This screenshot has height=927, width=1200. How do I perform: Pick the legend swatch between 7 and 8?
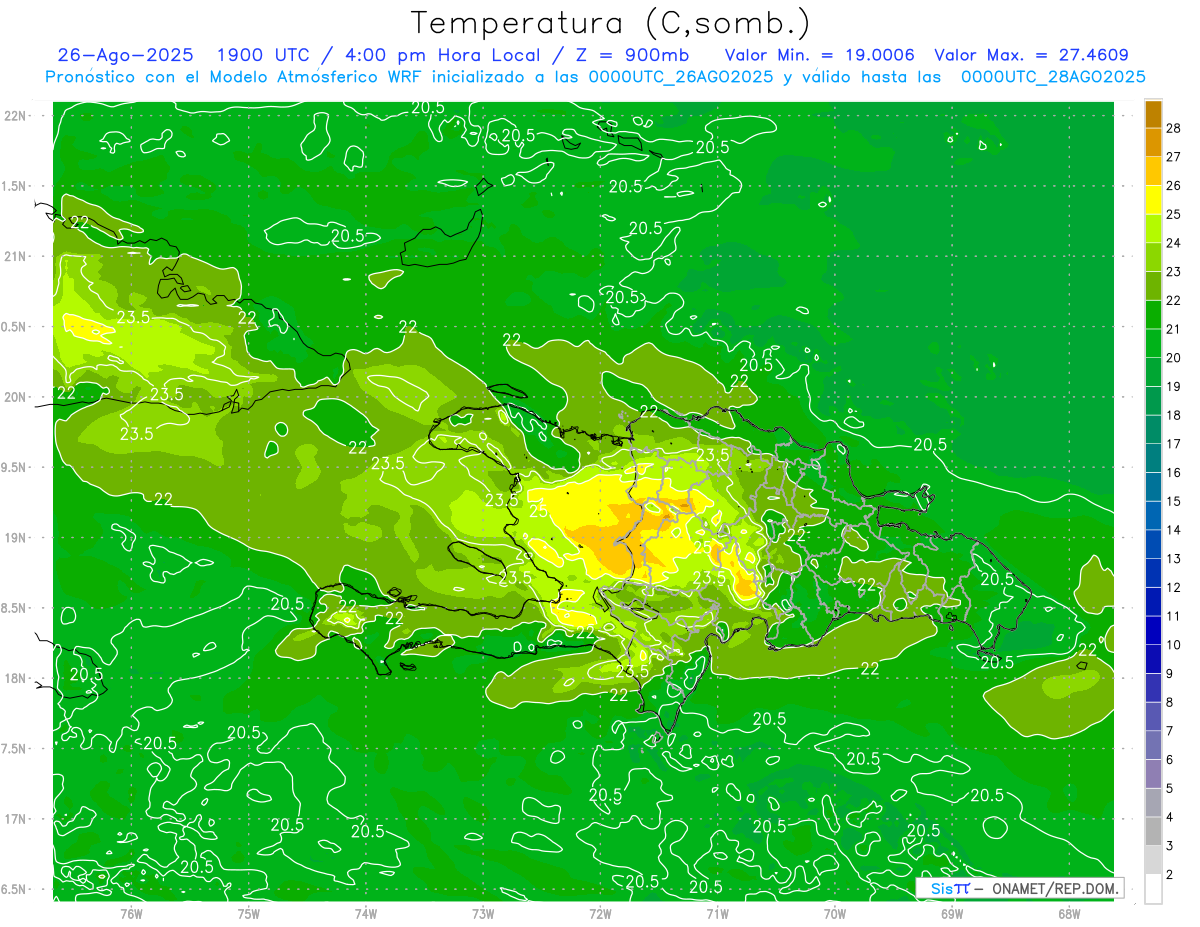pyautogui.click(x=1153, y=717)
